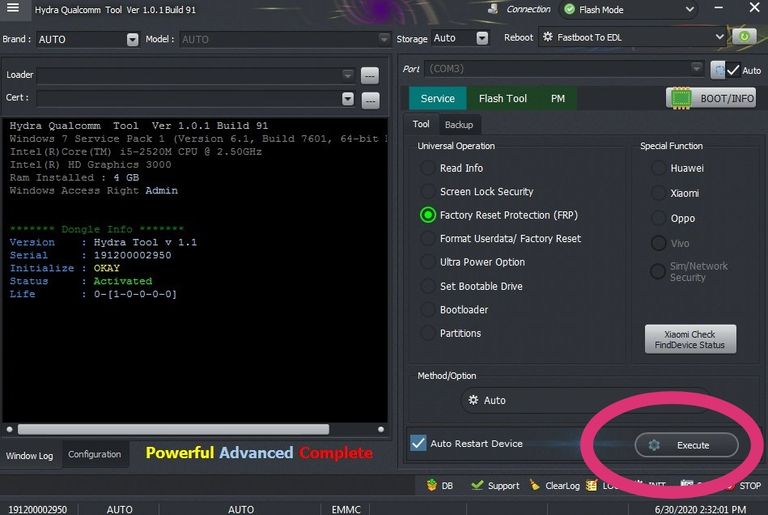The width and height of the screenshot is (768, 515).
Task: Click the gear icon on Execute
Action: [x=654, y=445]
